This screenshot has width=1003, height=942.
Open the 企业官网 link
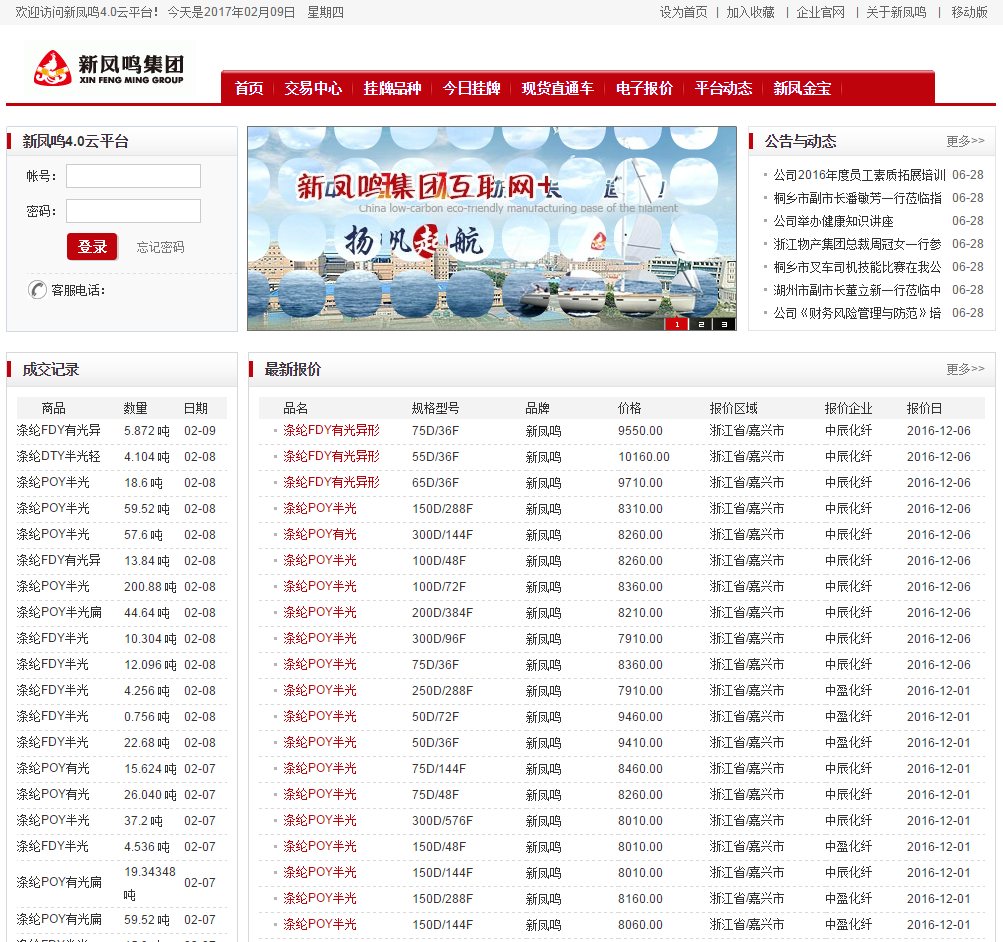click(x=820, y=12)
